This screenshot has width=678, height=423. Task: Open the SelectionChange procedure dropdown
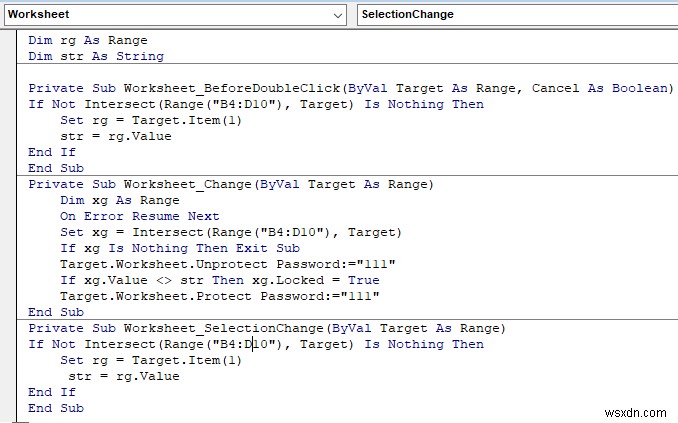518,15
